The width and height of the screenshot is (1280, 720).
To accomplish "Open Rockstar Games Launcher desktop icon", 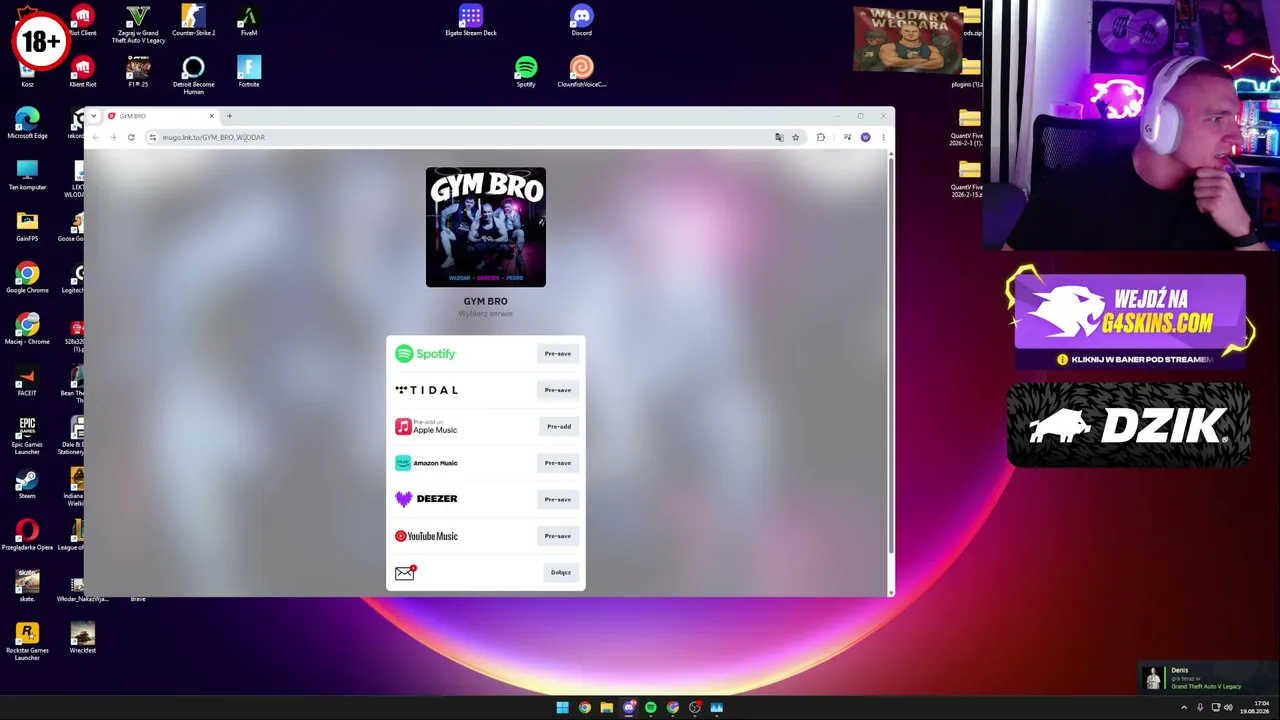I will [27, 641].
